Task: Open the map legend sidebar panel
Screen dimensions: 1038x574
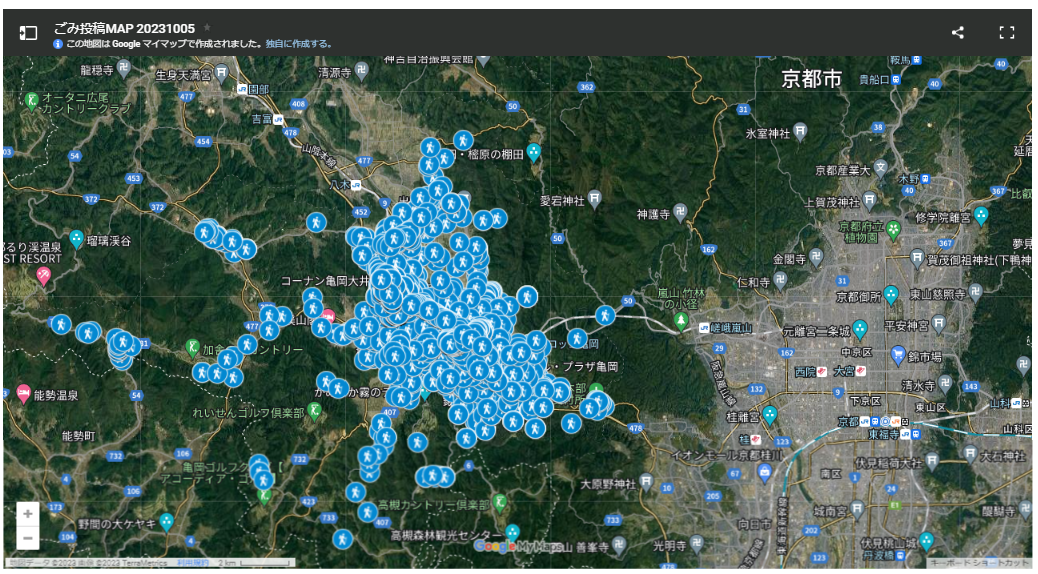Action: [x=28, y=32]
